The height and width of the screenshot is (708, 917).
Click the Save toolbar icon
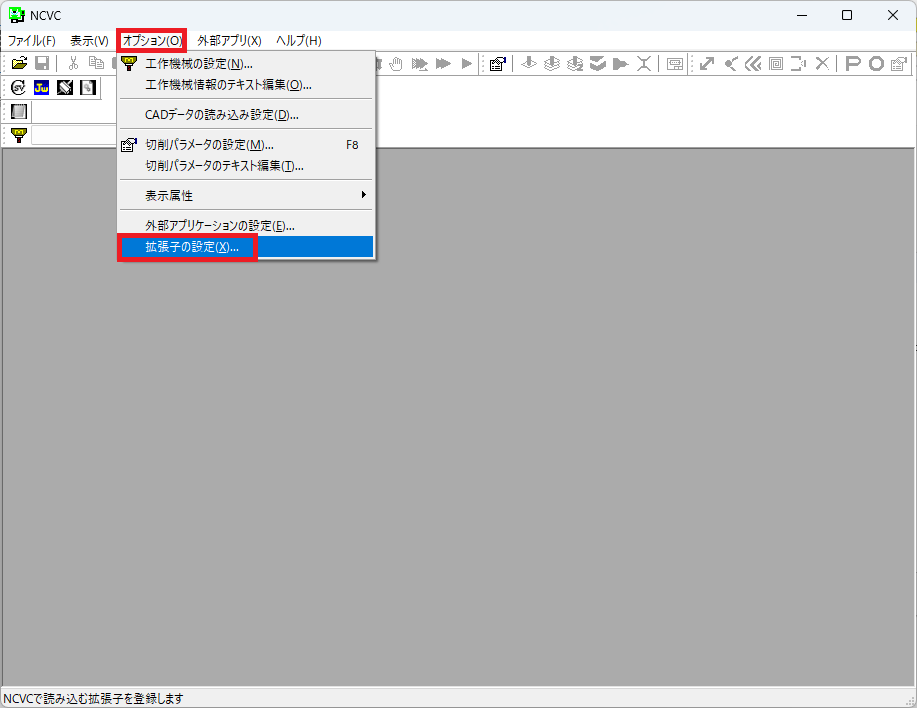42,63
